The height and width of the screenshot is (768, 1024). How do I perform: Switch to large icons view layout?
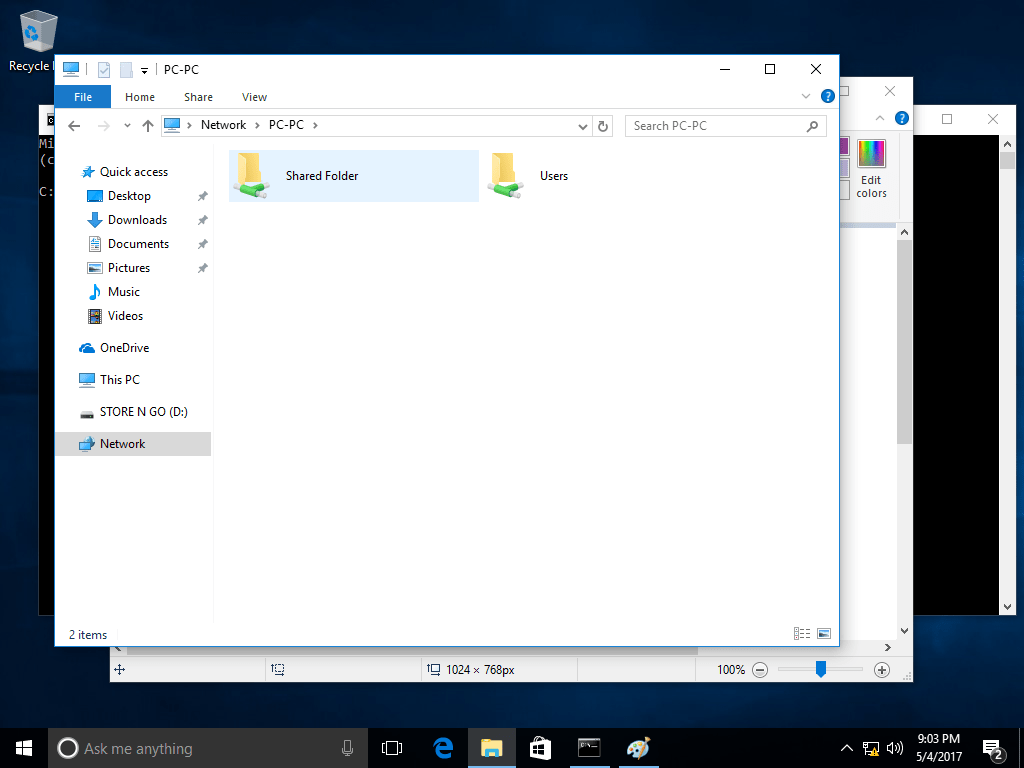[824, 633]
